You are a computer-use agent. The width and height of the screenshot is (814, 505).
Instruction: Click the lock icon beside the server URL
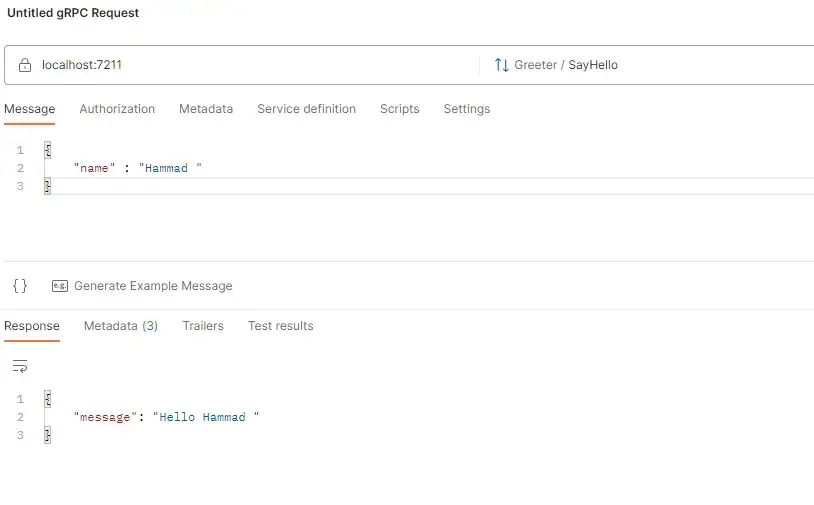point(25,65)
